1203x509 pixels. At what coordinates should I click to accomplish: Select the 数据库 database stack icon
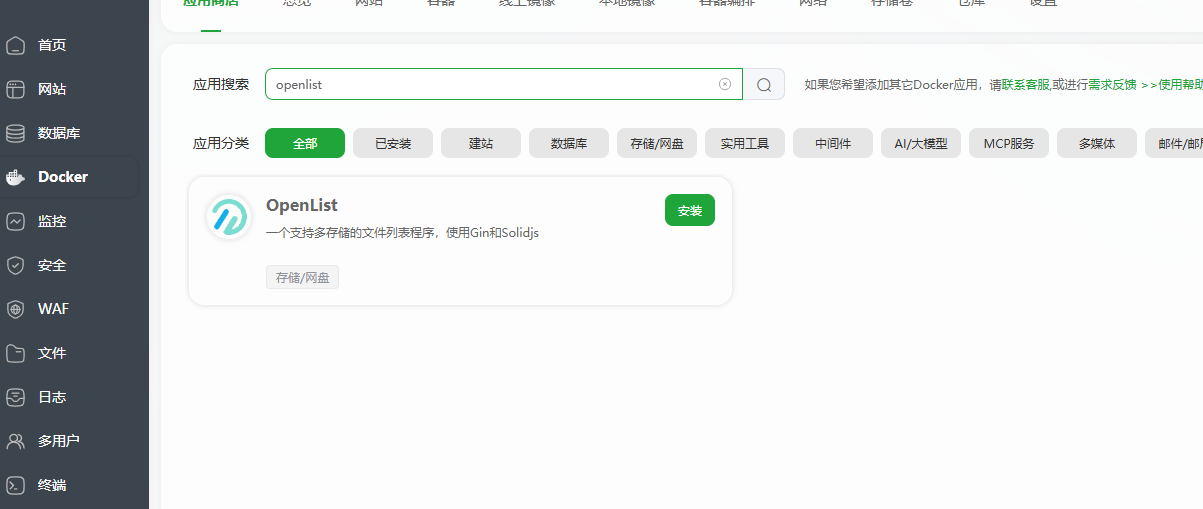pyautogui.click(x=15, y=133)
